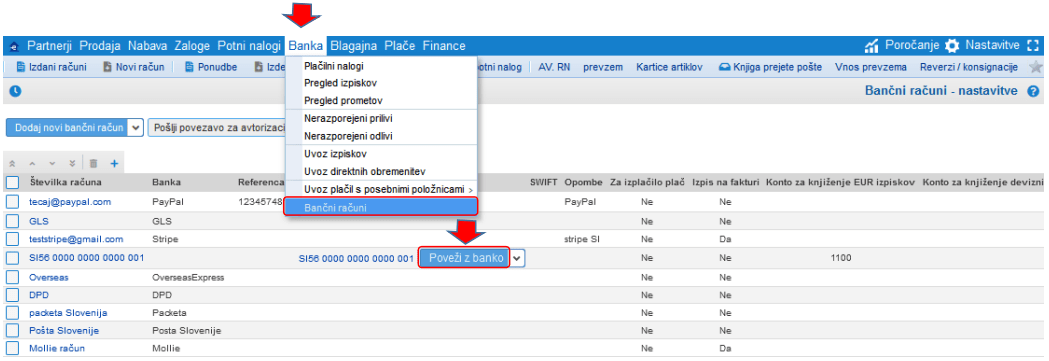Open the DPD account link
This screenshot has width=1049, height=361.
tap(39, 295)
